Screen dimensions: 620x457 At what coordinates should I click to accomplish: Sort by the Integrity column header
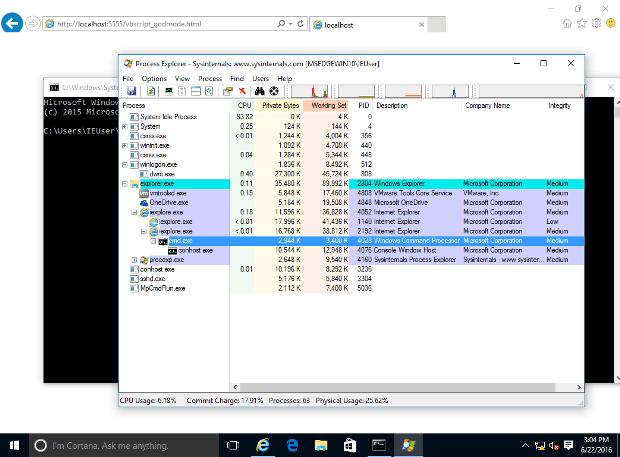(x=564, y=106)
